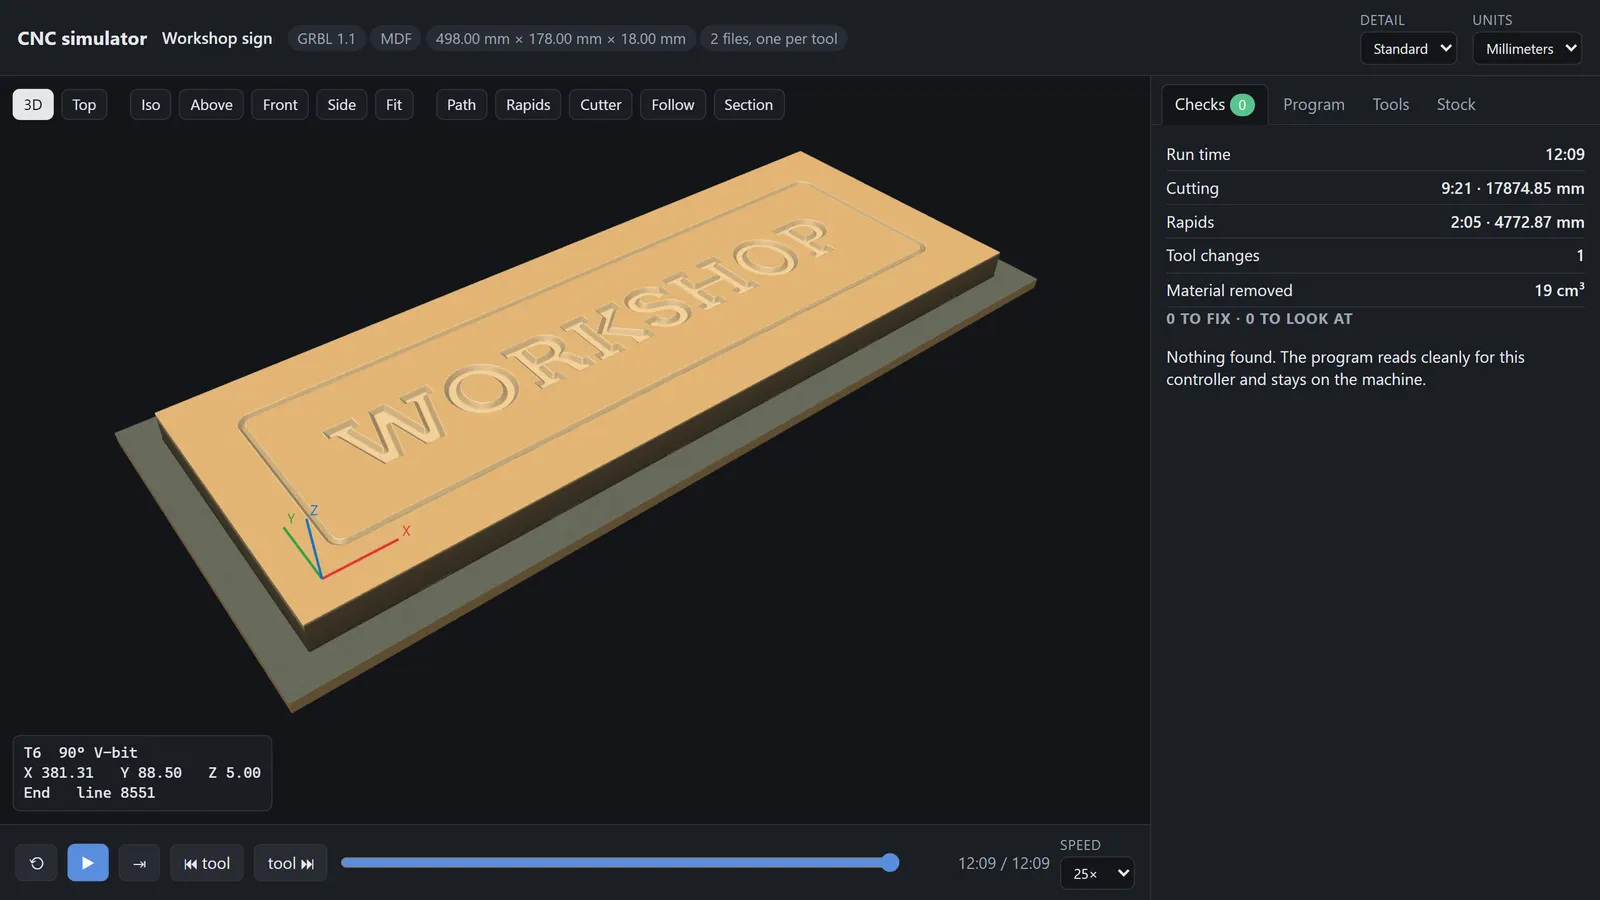Image resolution: width=1600 pixels, height=900 pixels.
Task: Select the Checks tab
Action: pyautogui.click(x=1214, y=105)
